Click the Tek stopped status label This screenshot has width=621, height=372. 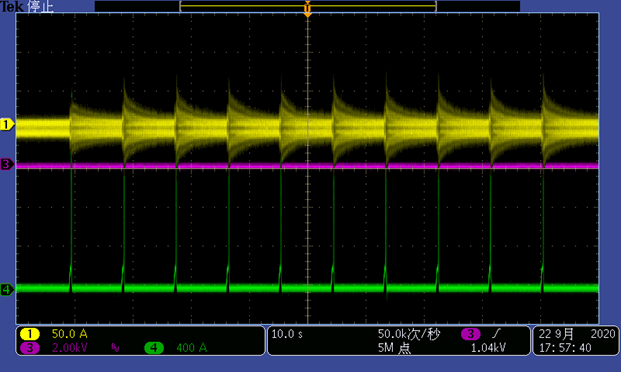(27, 6)
